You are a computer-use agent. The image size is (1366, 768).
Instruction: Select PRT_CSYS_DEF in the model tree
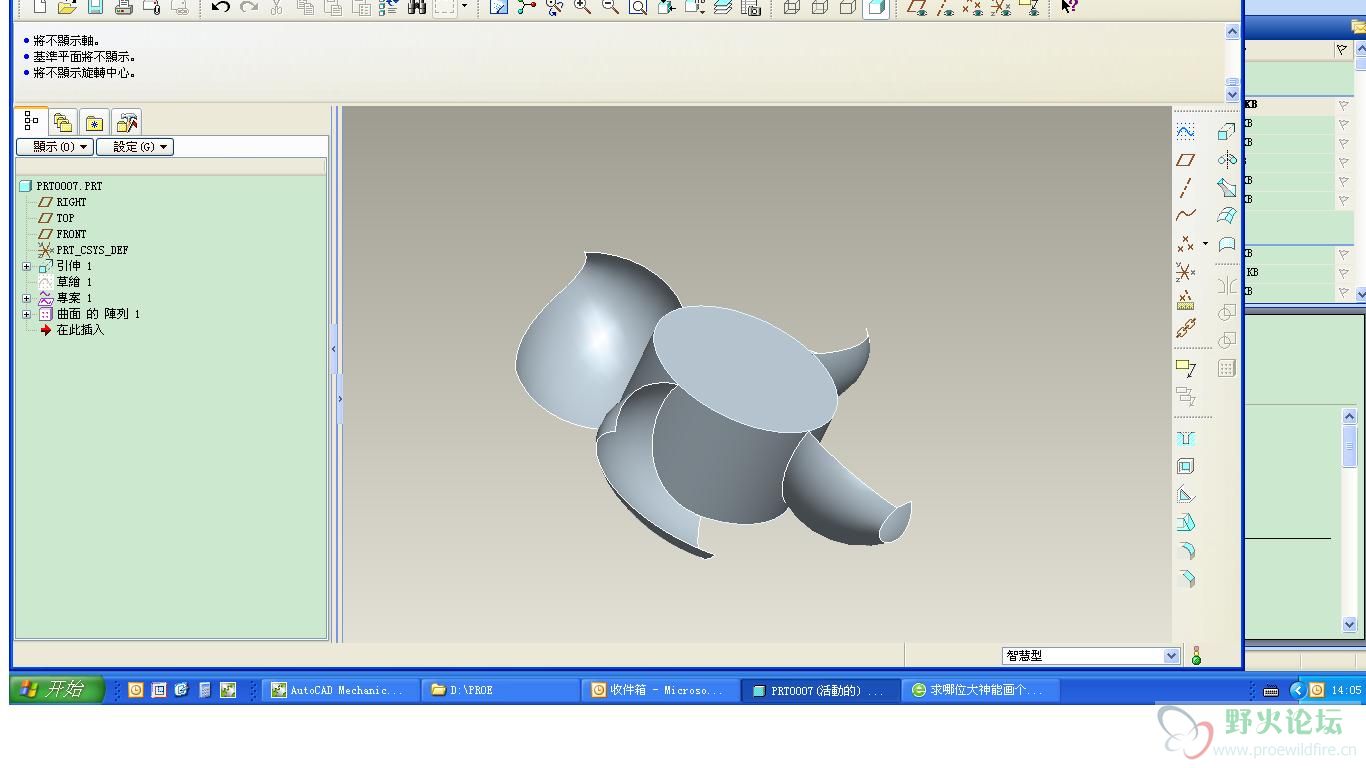tap(92, 250)
